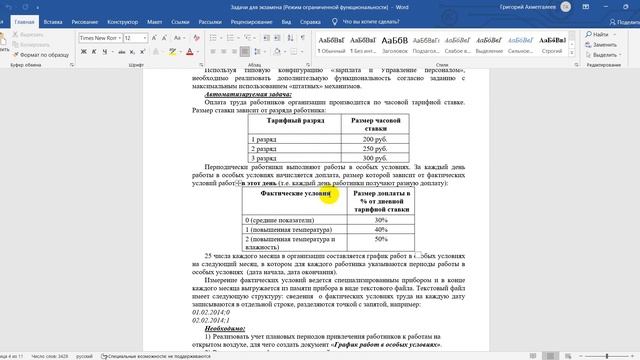Screen dimensions: 640x360
Task: Center the paragraph text
Action: click(x=224, y=52)
